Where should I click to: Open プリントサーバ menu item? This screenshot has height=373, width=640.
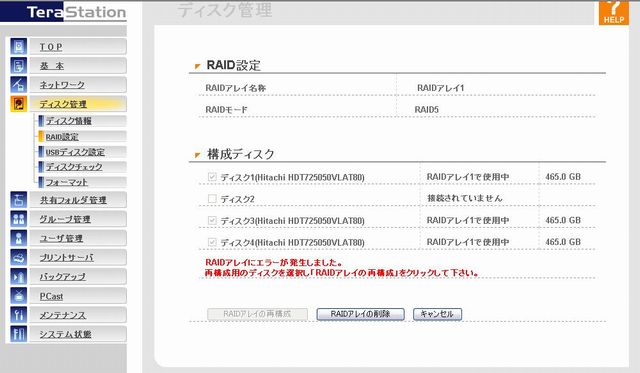coord(78,257)
